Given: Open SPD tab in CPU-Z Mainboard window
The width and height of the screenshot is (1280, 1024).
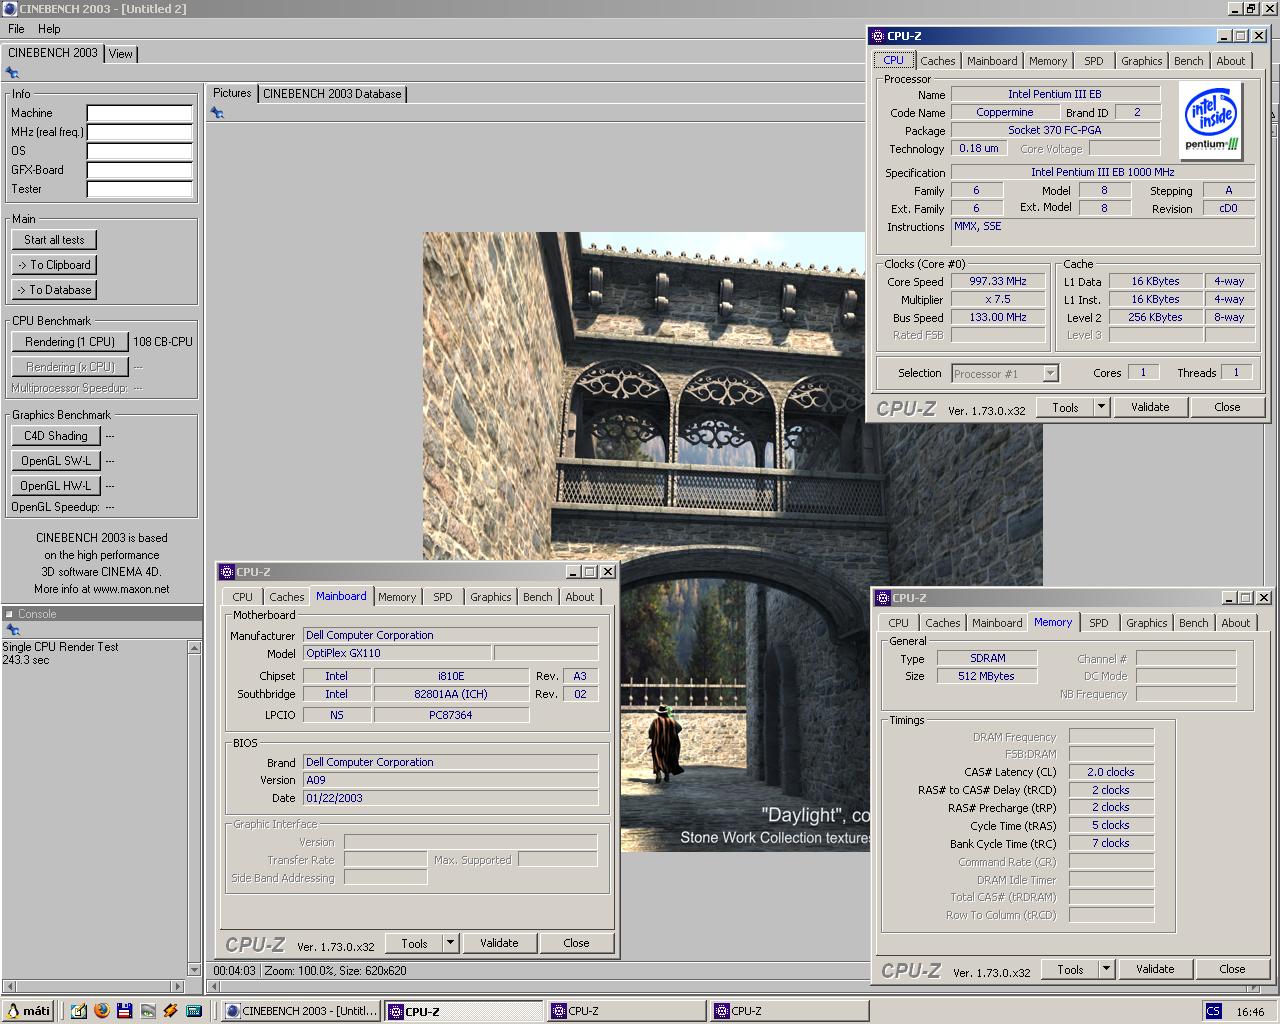Looking at the screenshot, I should tap(443, 597).
